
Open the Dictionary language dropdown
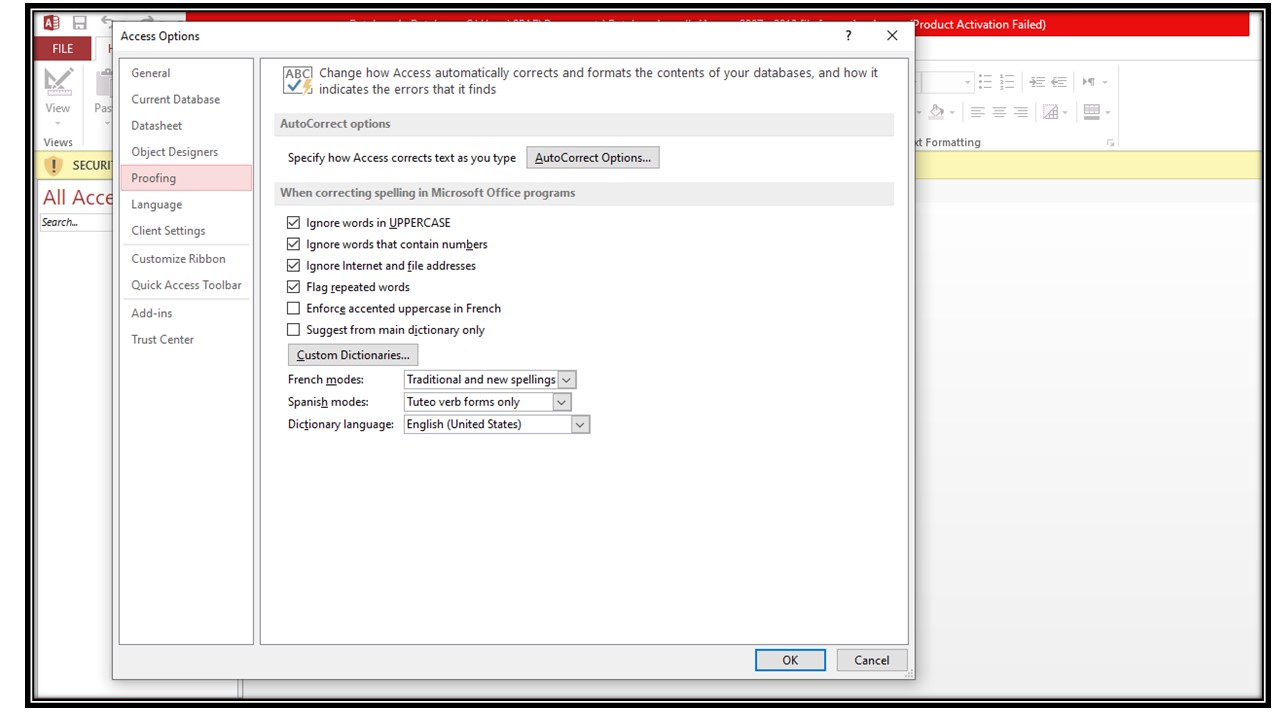click(580, 424)
